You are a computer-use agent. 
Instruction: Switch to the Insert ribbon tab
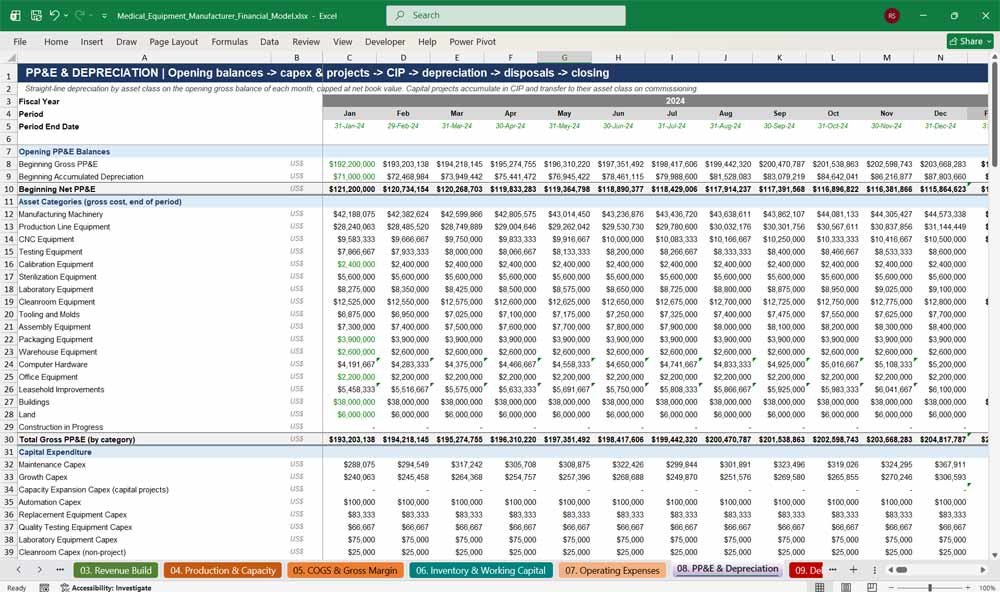click(x=92, y=41)
